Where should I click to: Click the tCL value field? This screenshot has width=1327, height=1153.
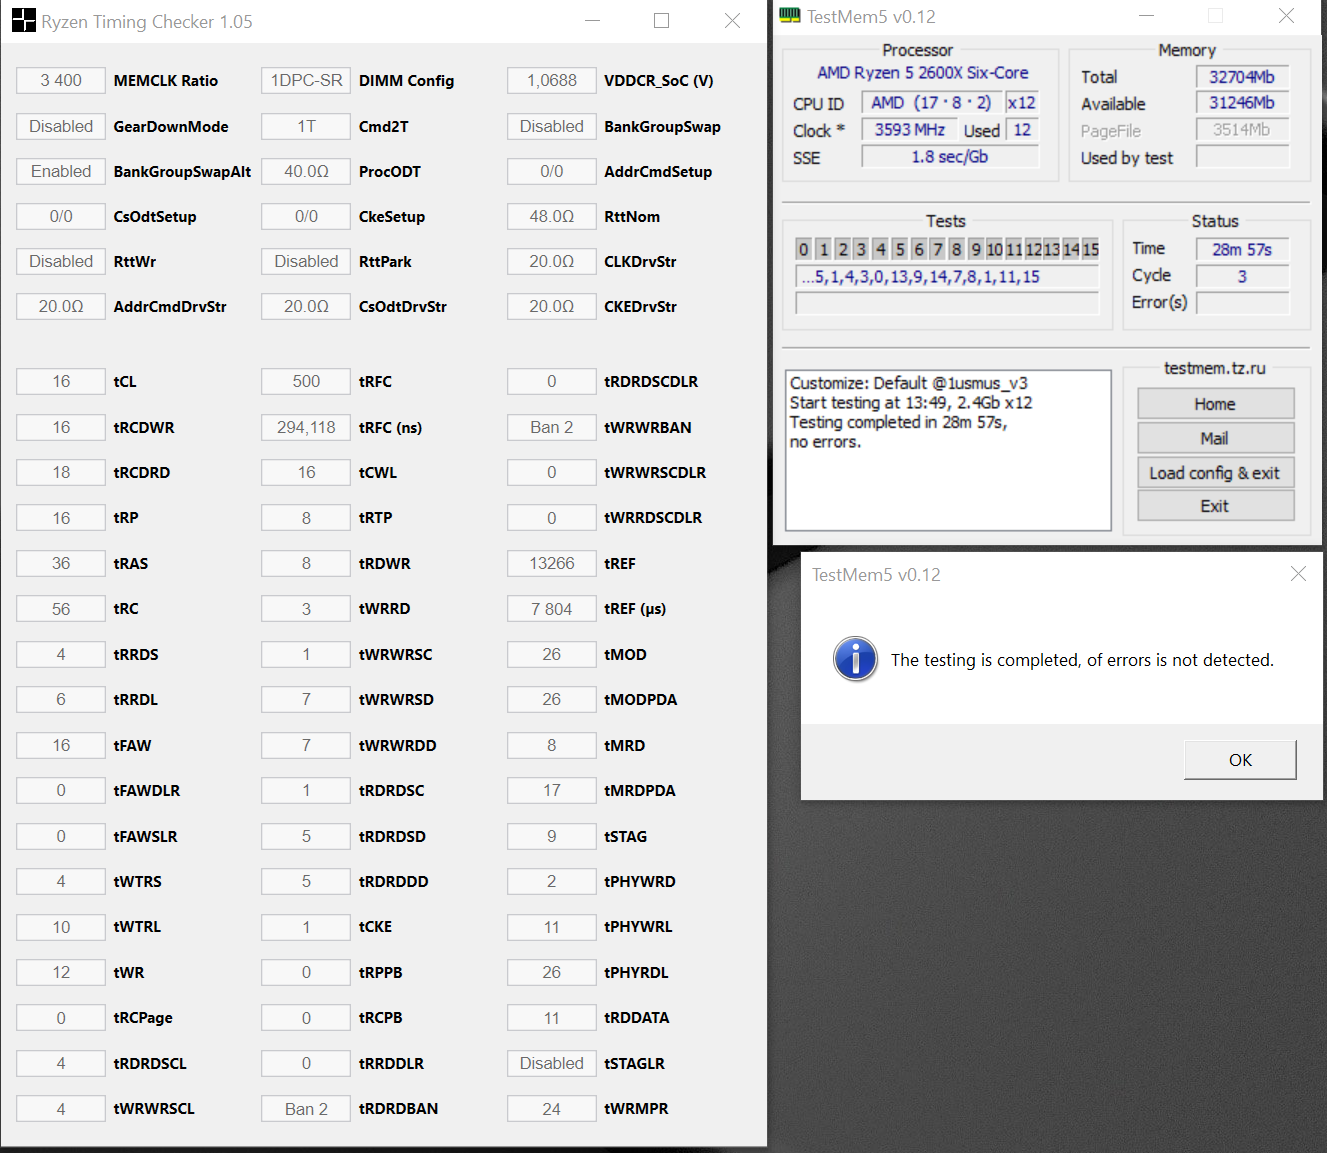tap(61, 382)
